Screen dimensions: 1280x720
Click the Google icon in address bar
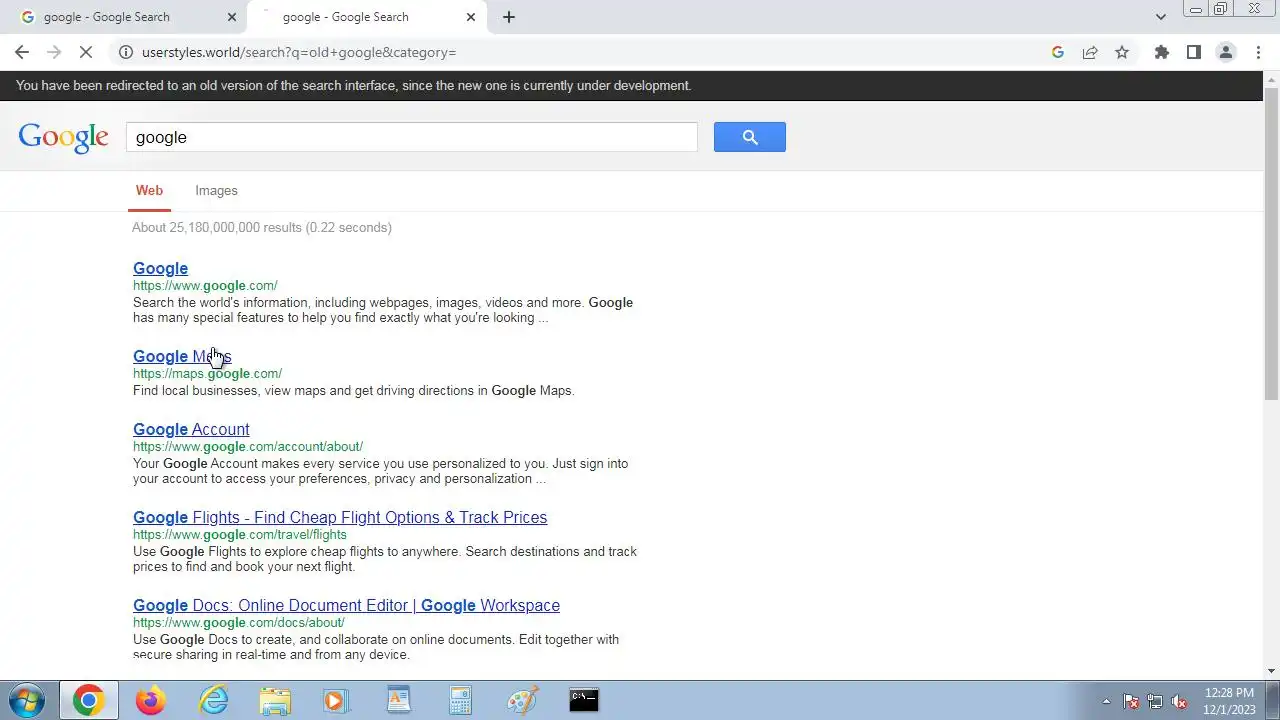click(1058, 52)
